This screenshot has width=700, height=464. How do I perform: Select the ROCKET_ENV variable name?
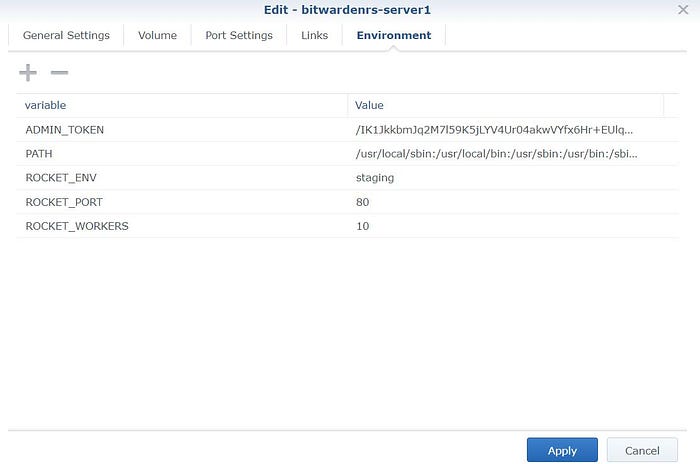coord(61,178)
